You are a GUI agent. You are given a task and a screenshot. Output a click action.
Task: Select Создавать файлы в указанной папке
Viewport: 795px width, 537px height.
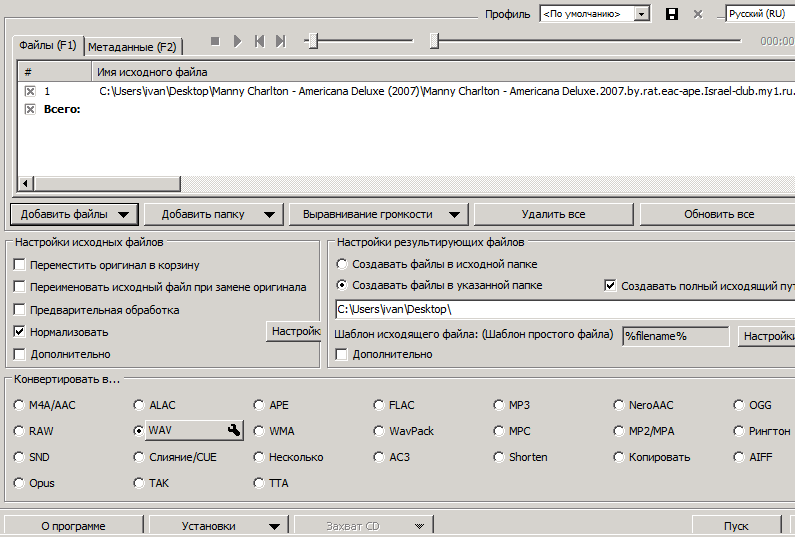point(342,285)
